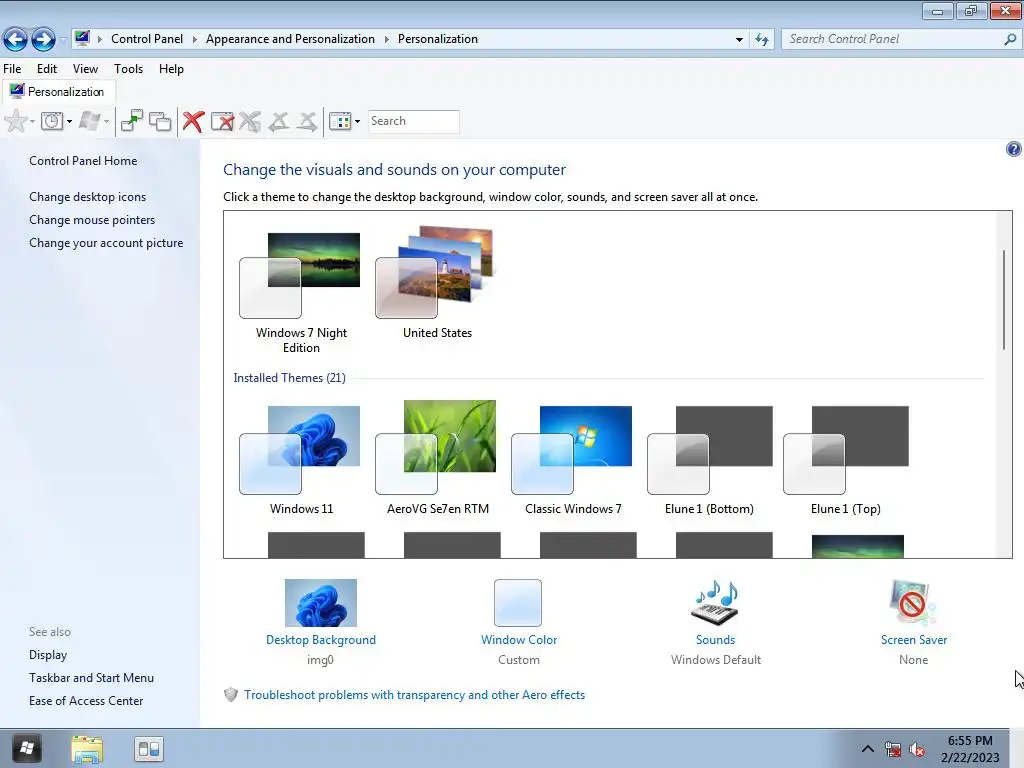The width and height of the screenshot is (1024, 768).
Task: Click the shield icon beside Troubleshoot link
Action: (x=231, y=695)
